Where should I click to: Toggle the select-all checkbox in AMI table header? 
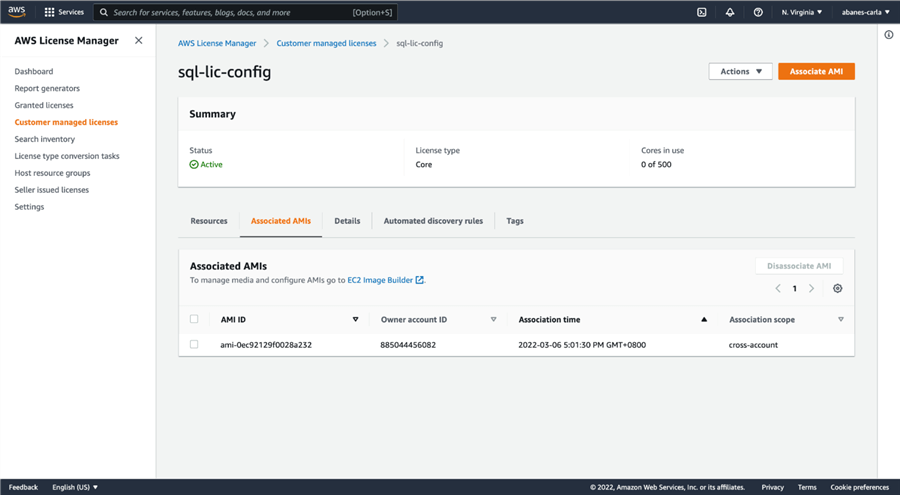[194, 319]
